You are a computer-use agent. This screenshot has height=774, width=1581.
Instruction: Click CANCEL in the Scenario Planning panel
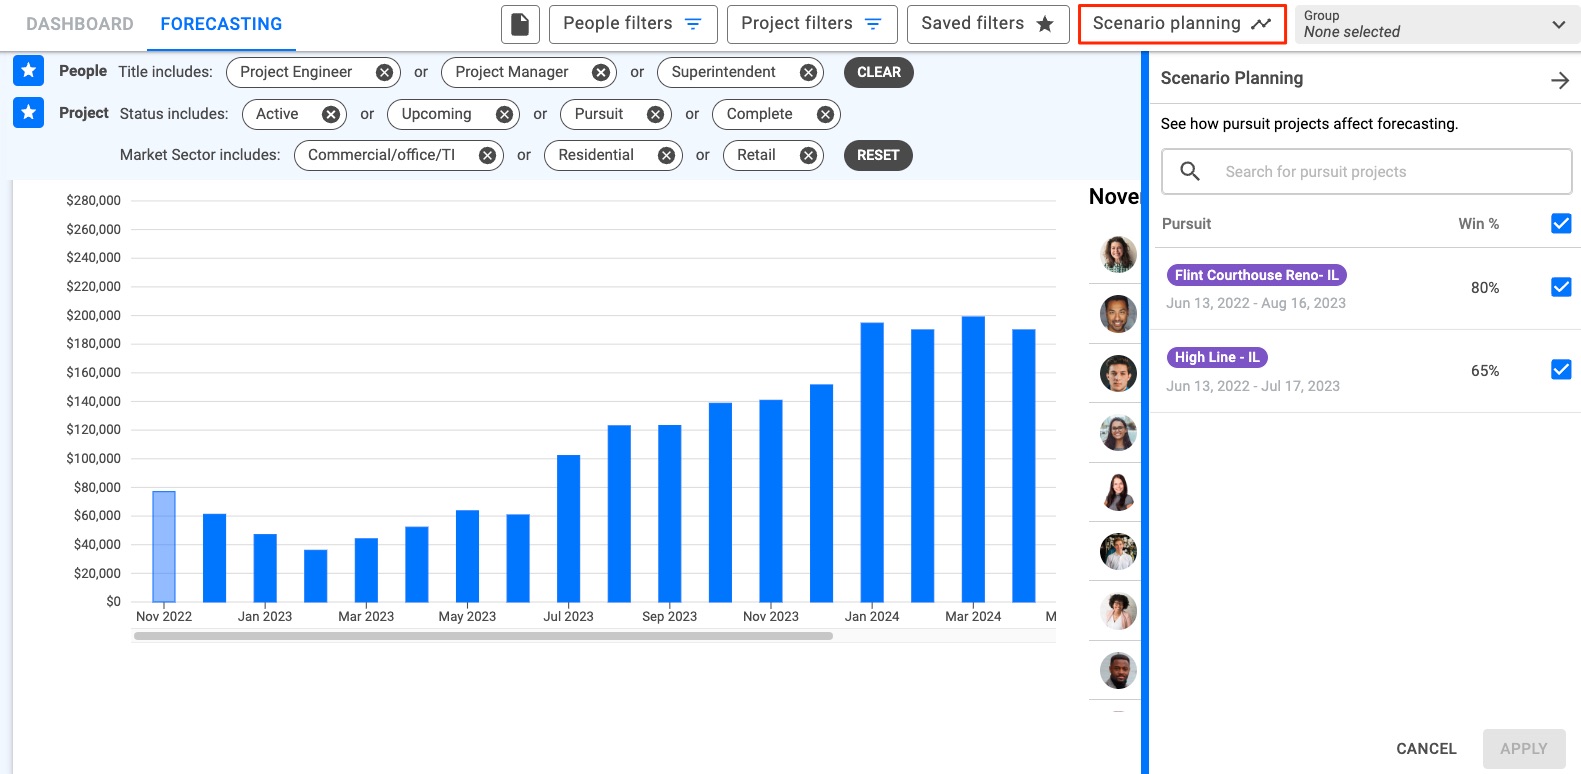pyautogui.click(x=1425, y=748)
